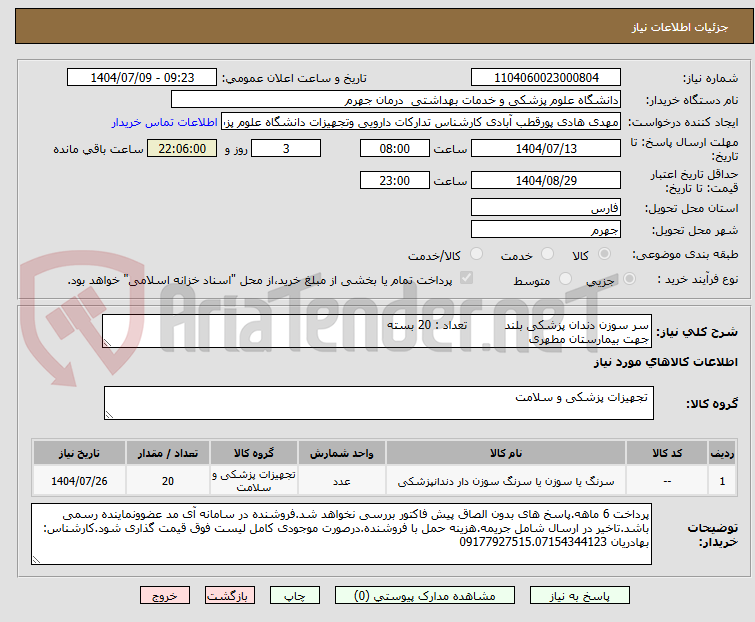Click the delivery city field جهرم
Viewport: 755px width, 622px height.
coord(546,230)
